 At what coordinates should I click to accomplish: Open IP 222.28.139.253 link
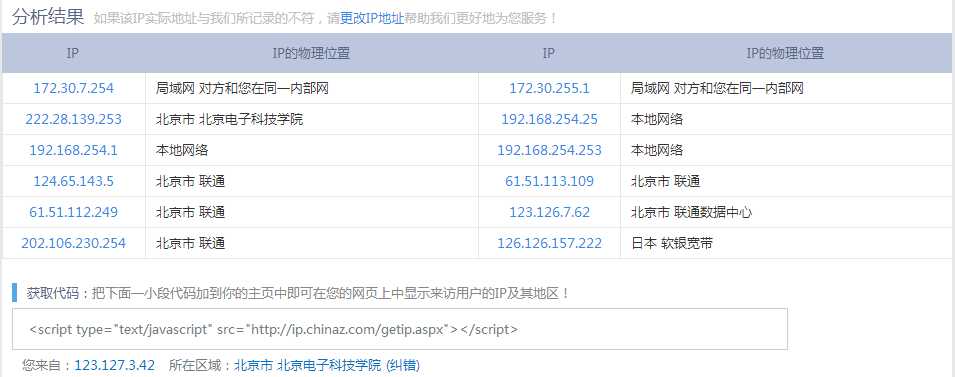click(x=73, y=119)
